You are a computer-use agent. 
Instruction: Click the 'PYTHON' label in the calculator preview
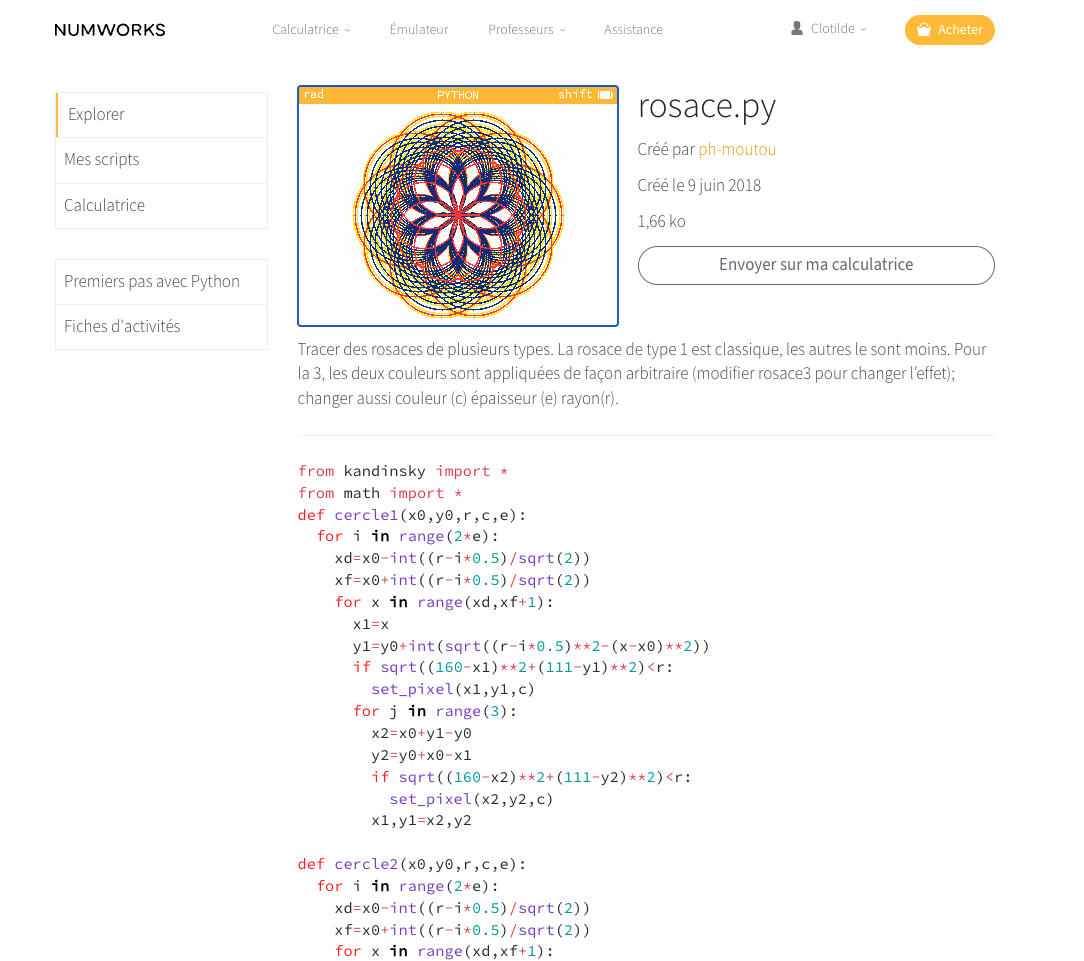click(458, 95)
